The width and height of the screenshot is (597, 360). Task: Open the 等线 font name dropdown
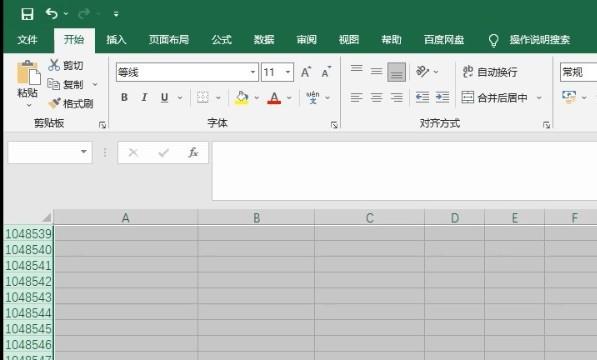pos(252,72)
